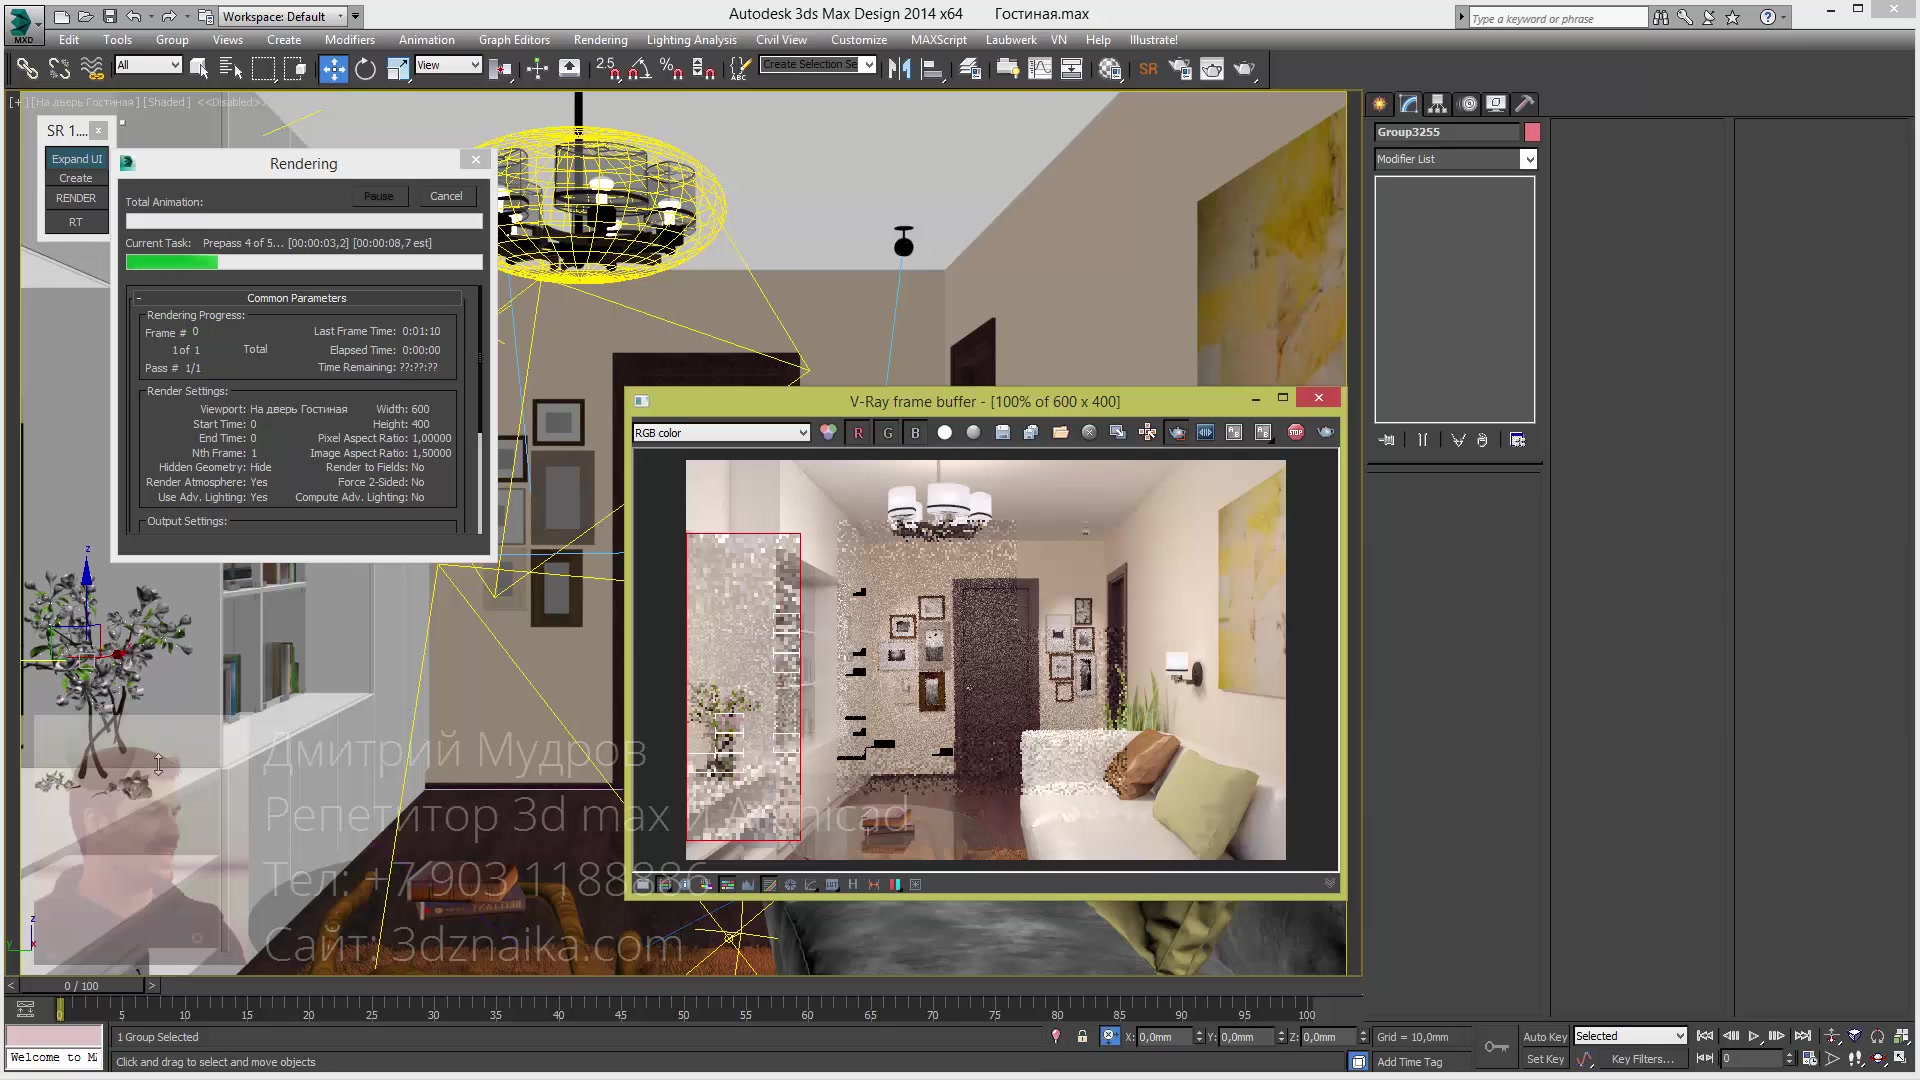This screenshot has height=1080, width=1920.
Task: Click the Auto Key record icon
Action: click(1544, 1036)
